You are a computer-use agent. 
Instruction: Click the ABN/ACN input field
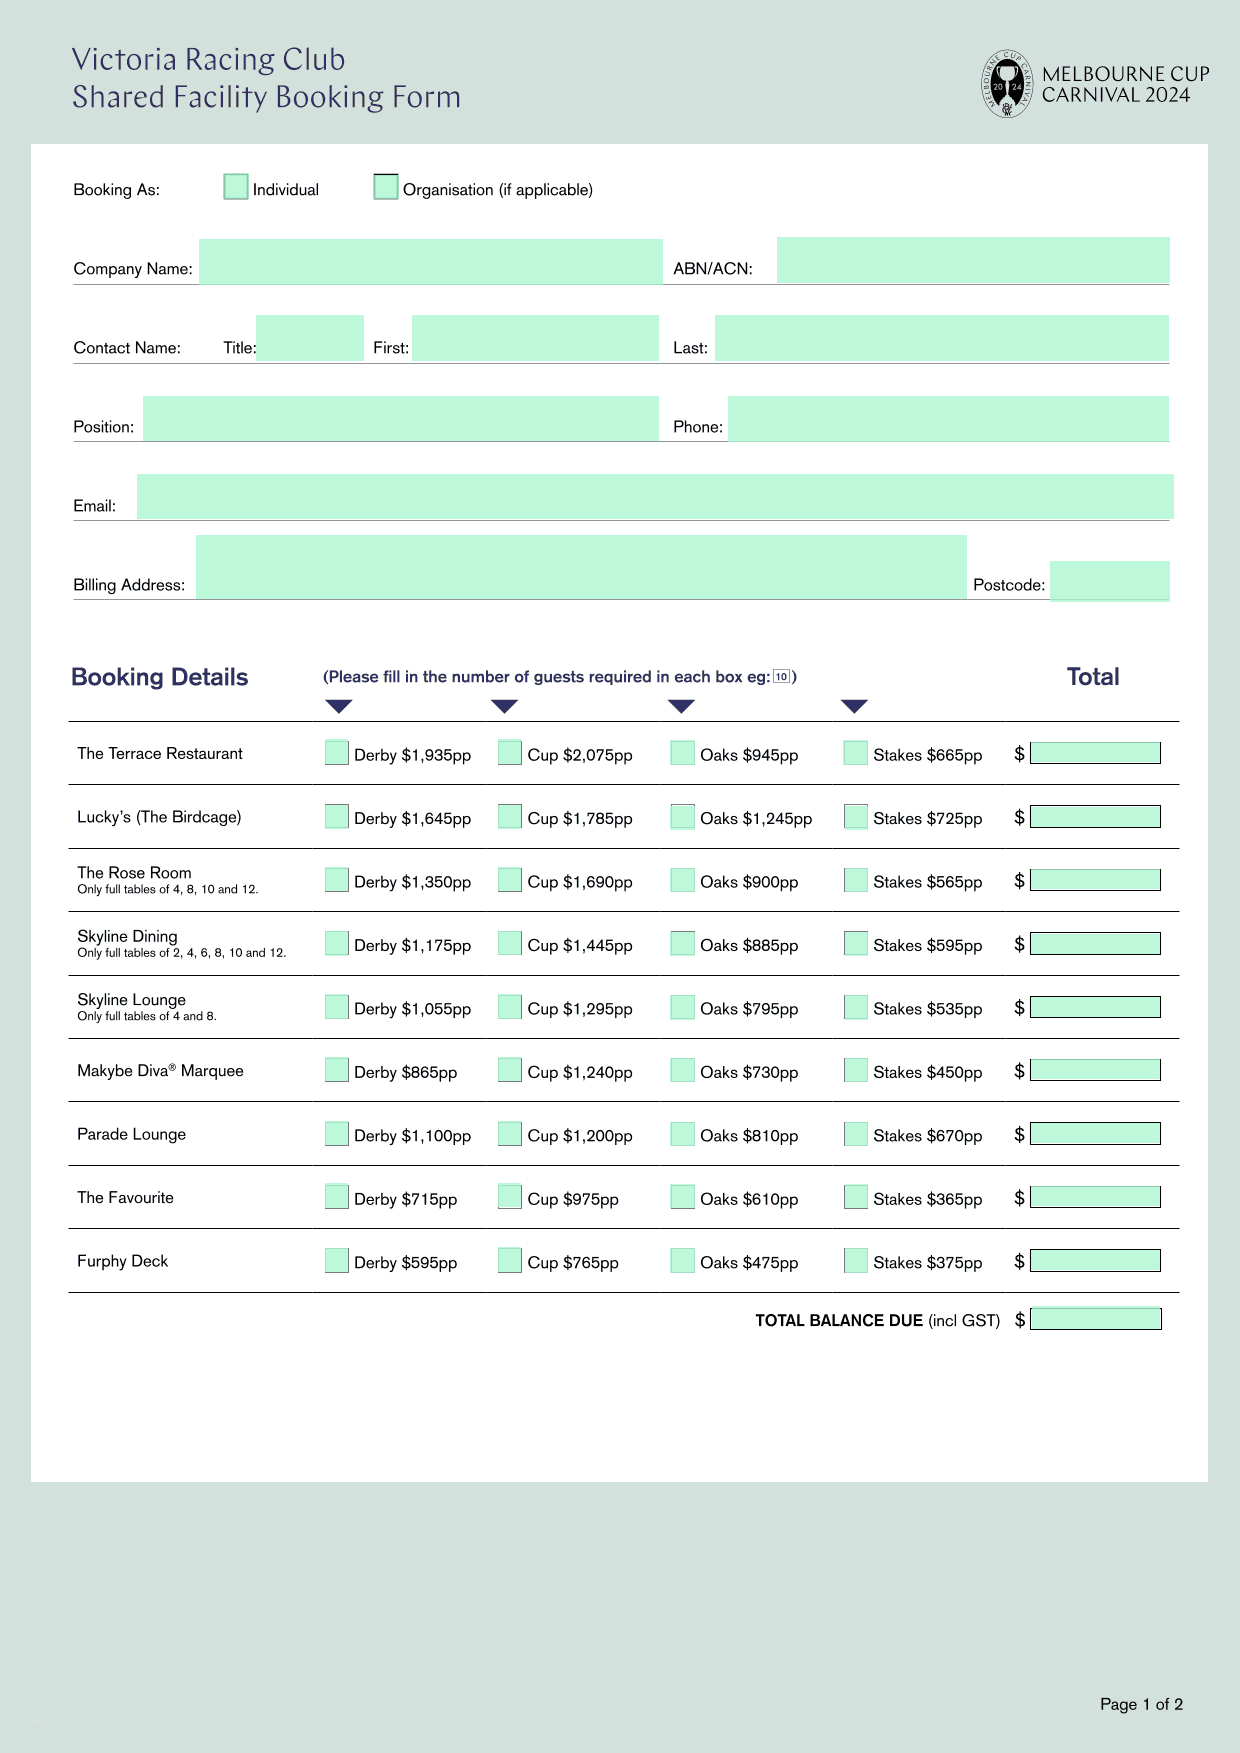pyautogui.click(x=973, y=260)
